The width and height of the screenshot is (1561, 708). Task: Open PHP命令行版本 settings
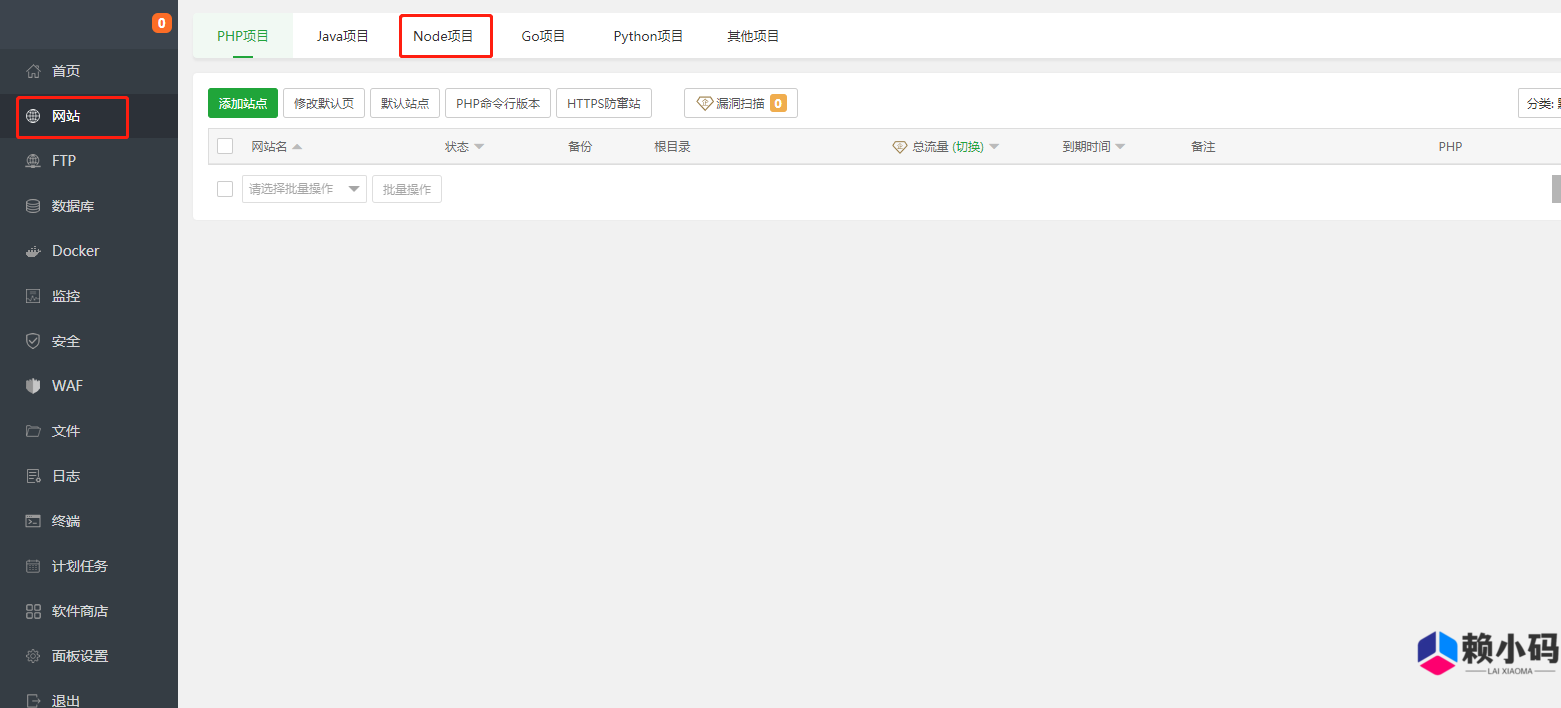point(497,102)
